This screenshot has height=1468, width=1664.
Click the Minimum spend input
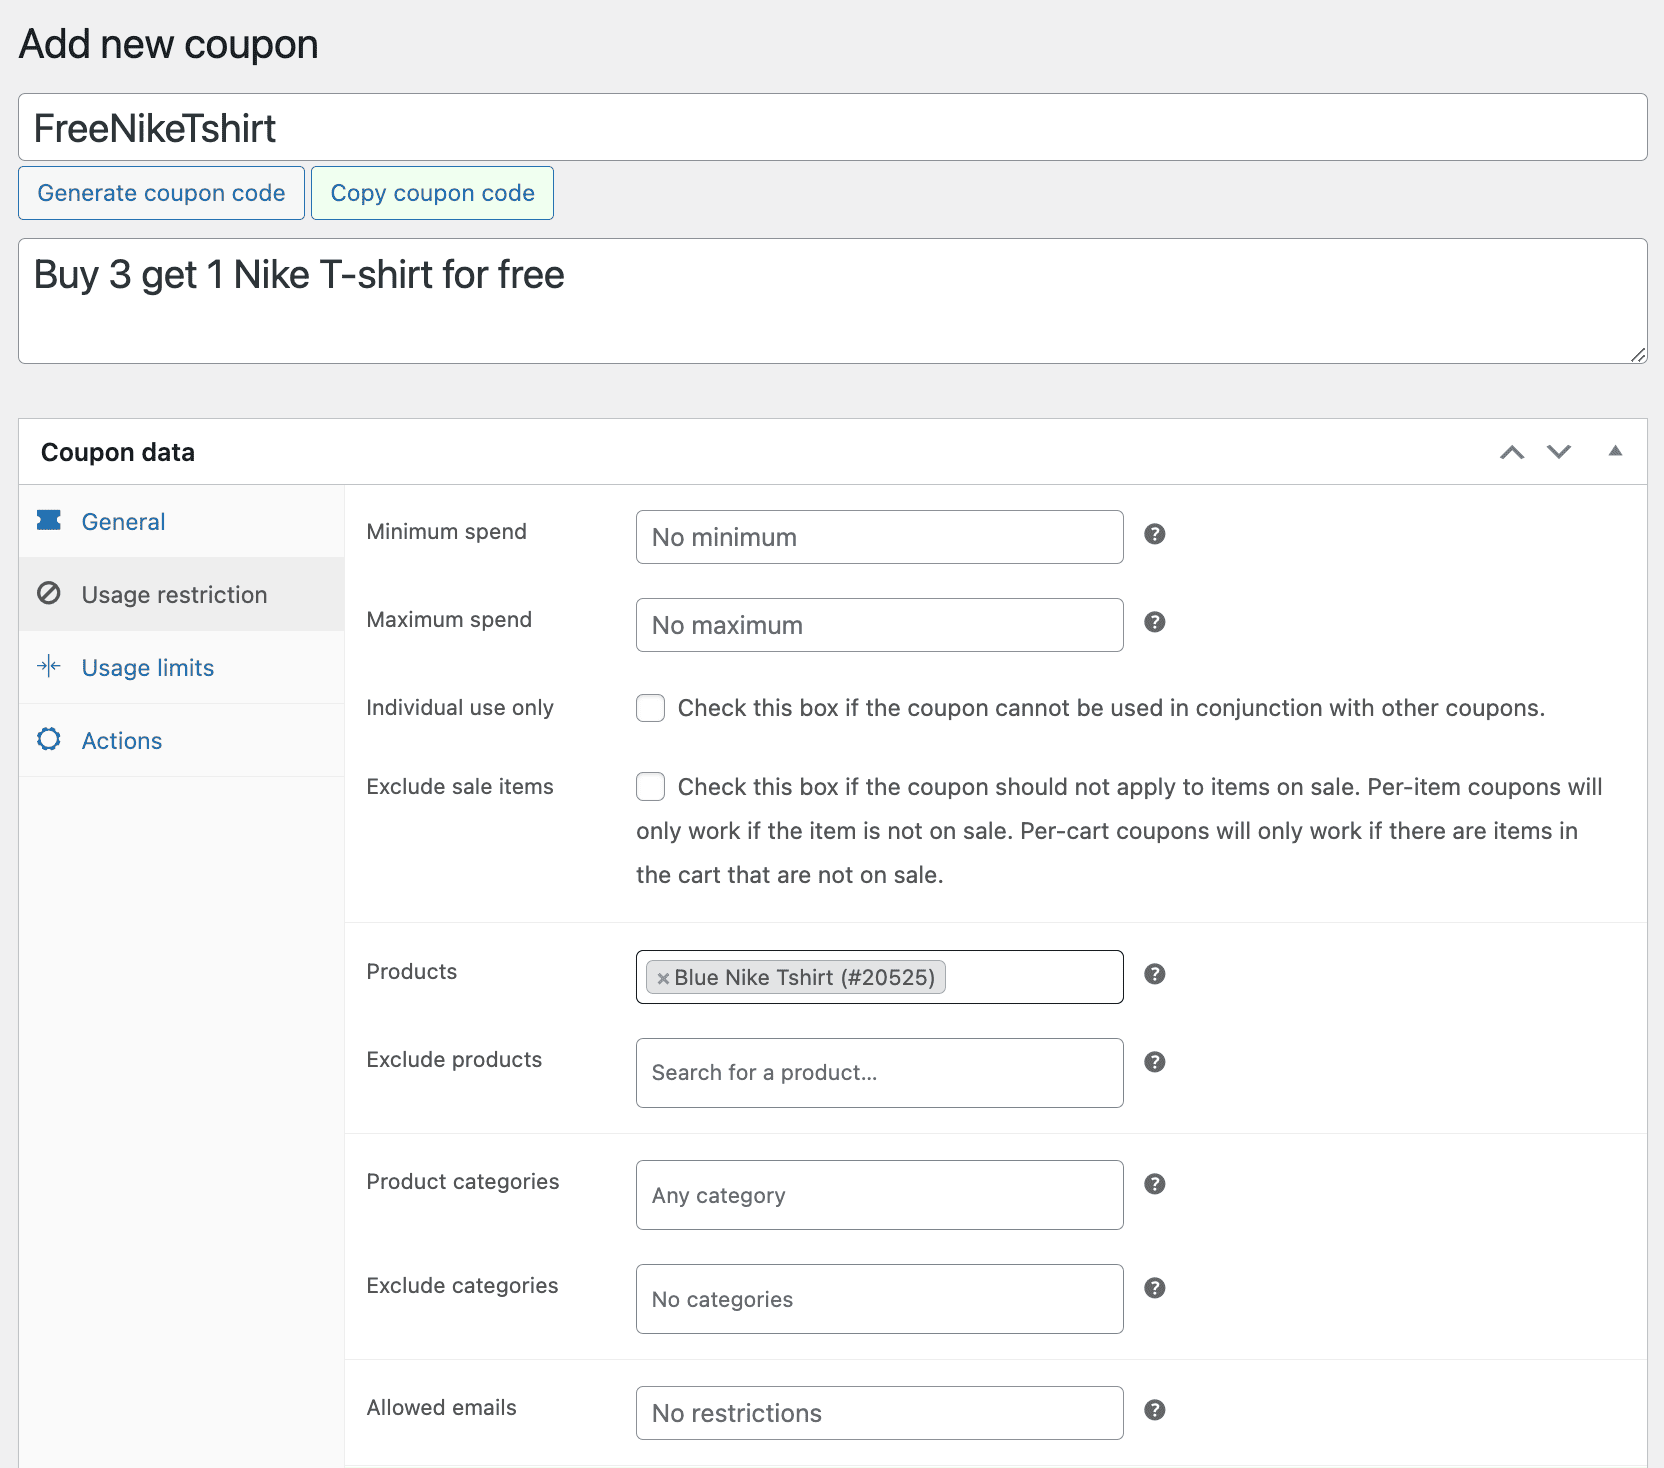[879, 537]
